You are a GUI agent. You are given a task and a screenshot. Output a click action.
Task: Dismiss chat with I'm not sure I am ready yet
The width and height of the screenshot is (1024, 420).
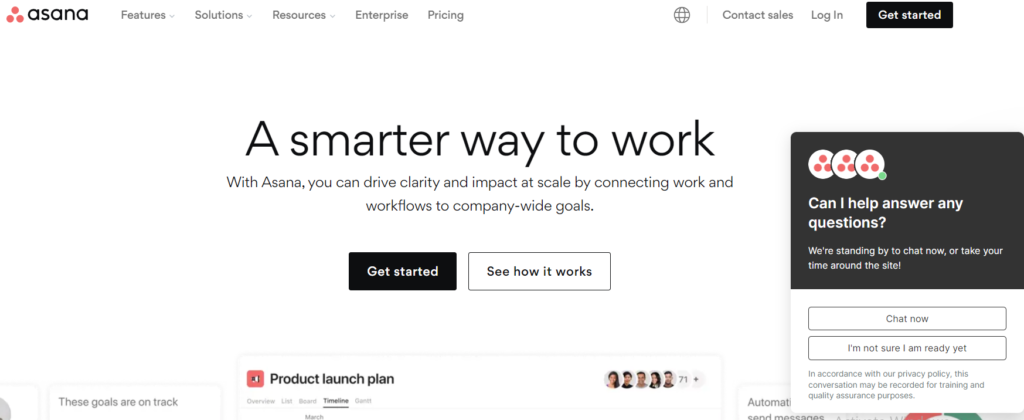pos(907,348)
